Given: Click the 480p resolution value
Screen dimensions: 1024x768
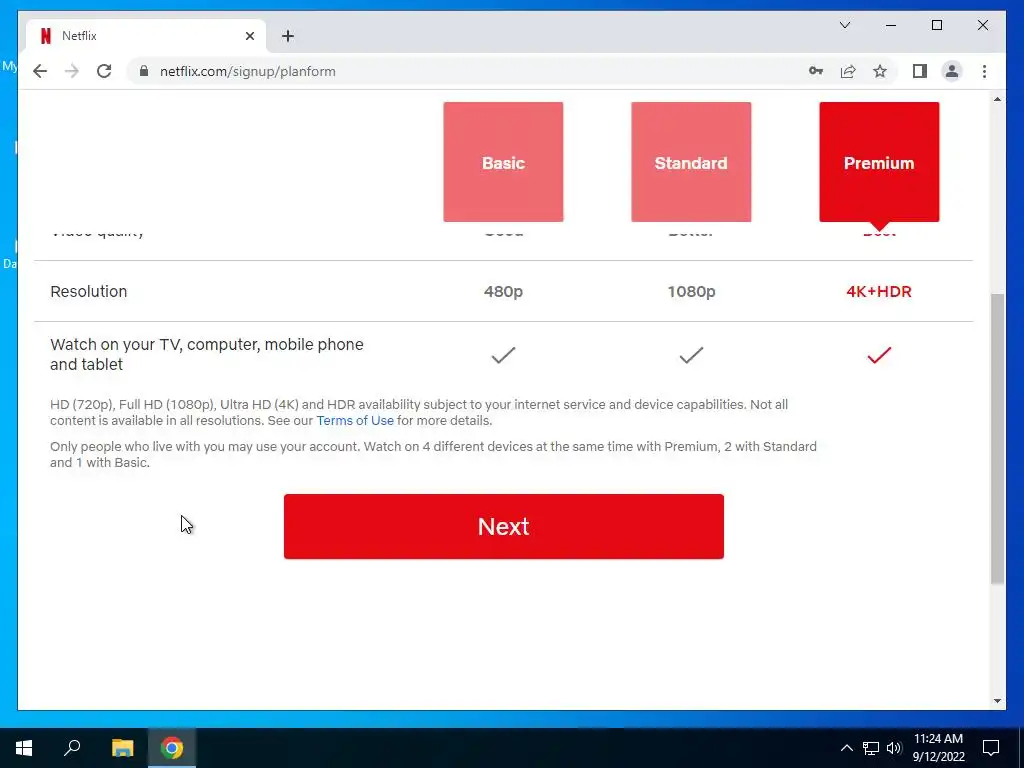Looking at the screenshot, I should point(503,291).
